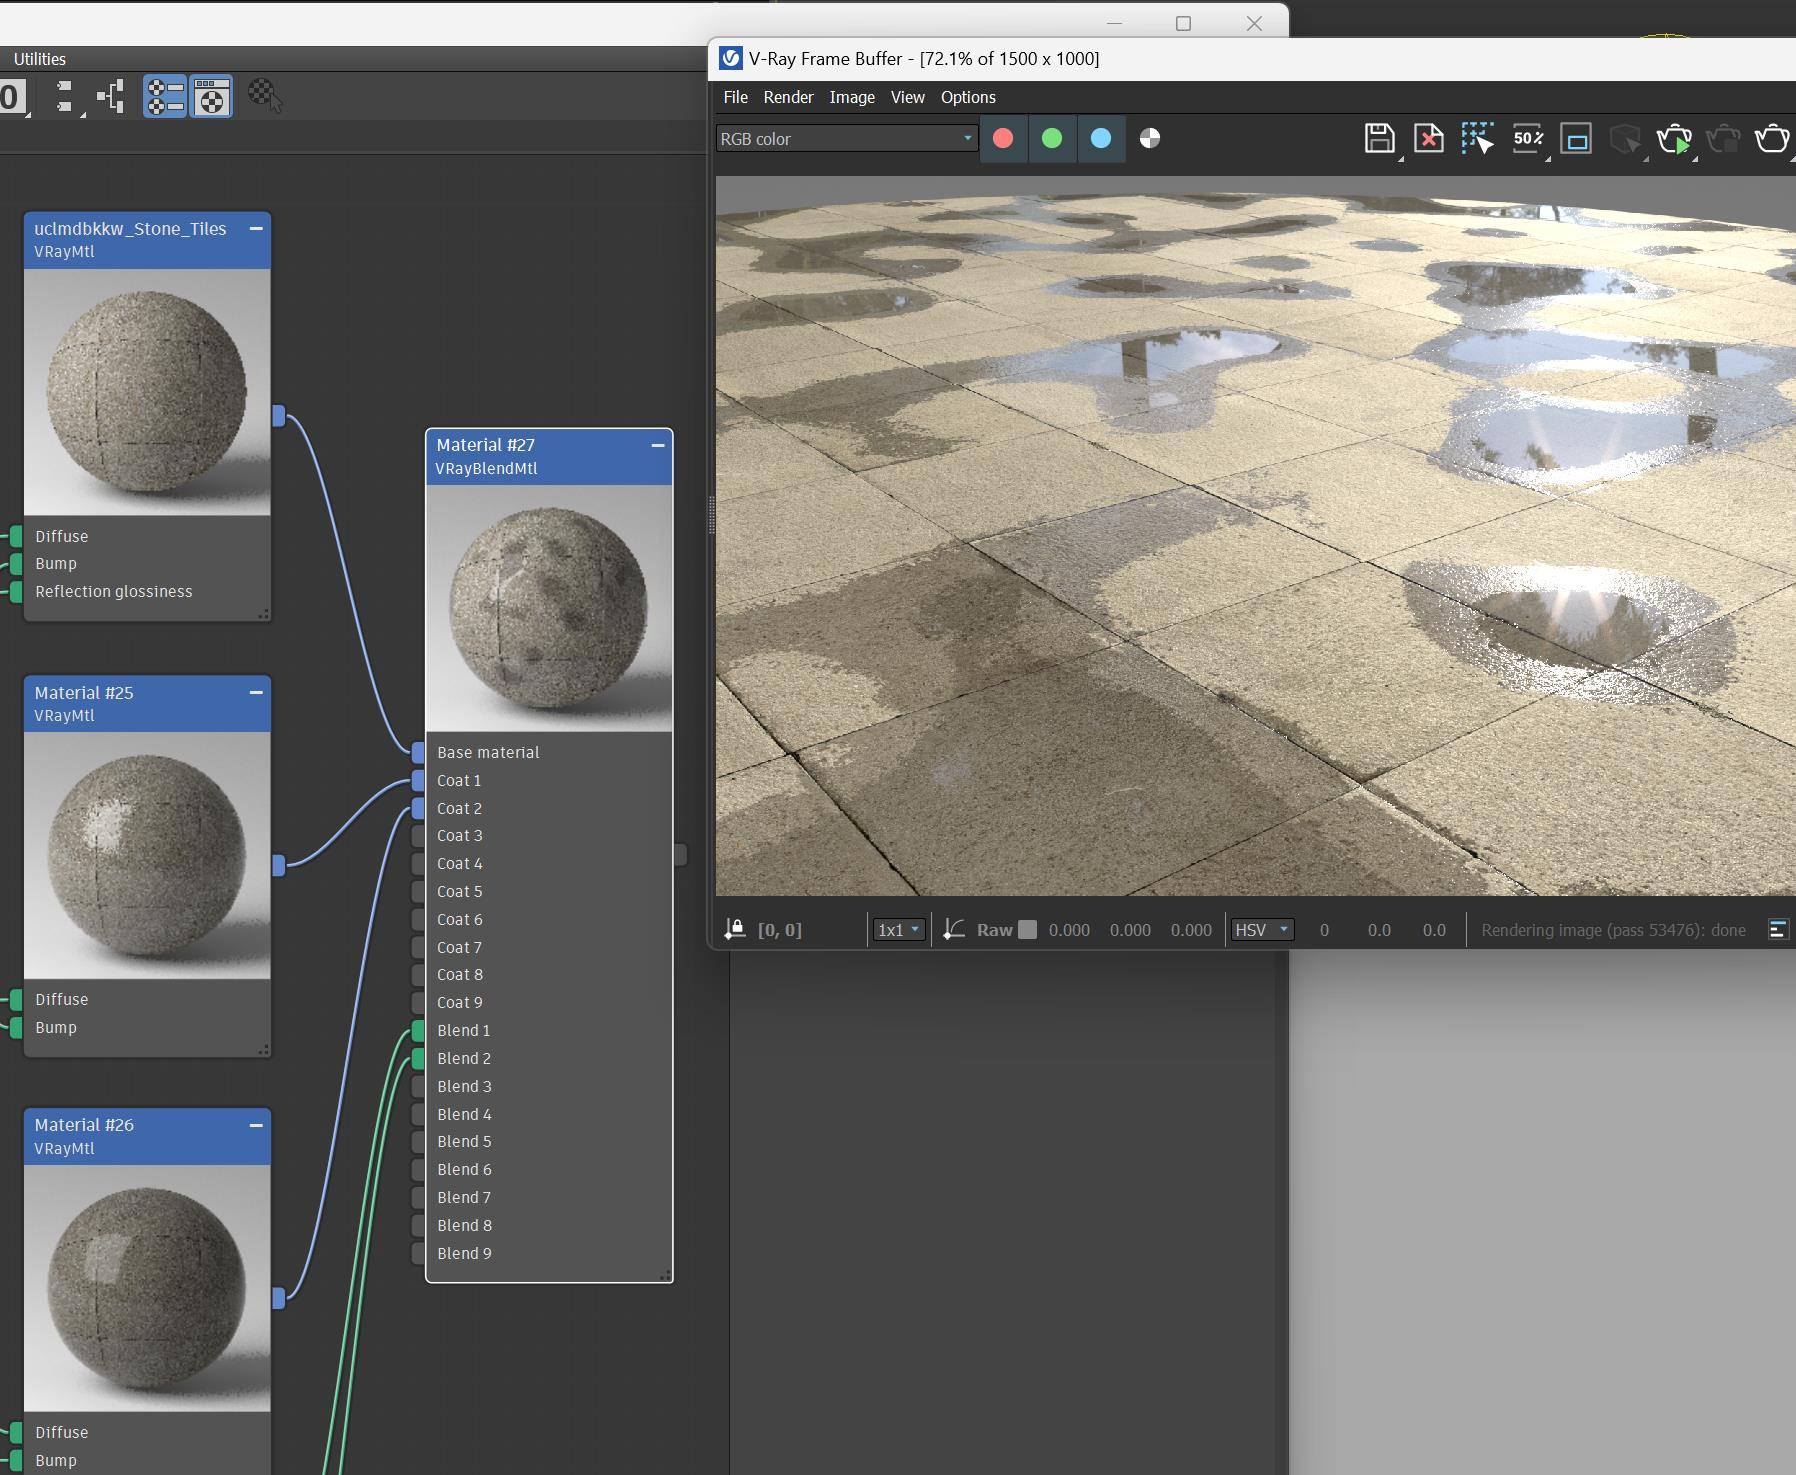Open the RGB color channel dropdown
The height and width of the screenshot is (1475, 1796).
tap(846, 139)
